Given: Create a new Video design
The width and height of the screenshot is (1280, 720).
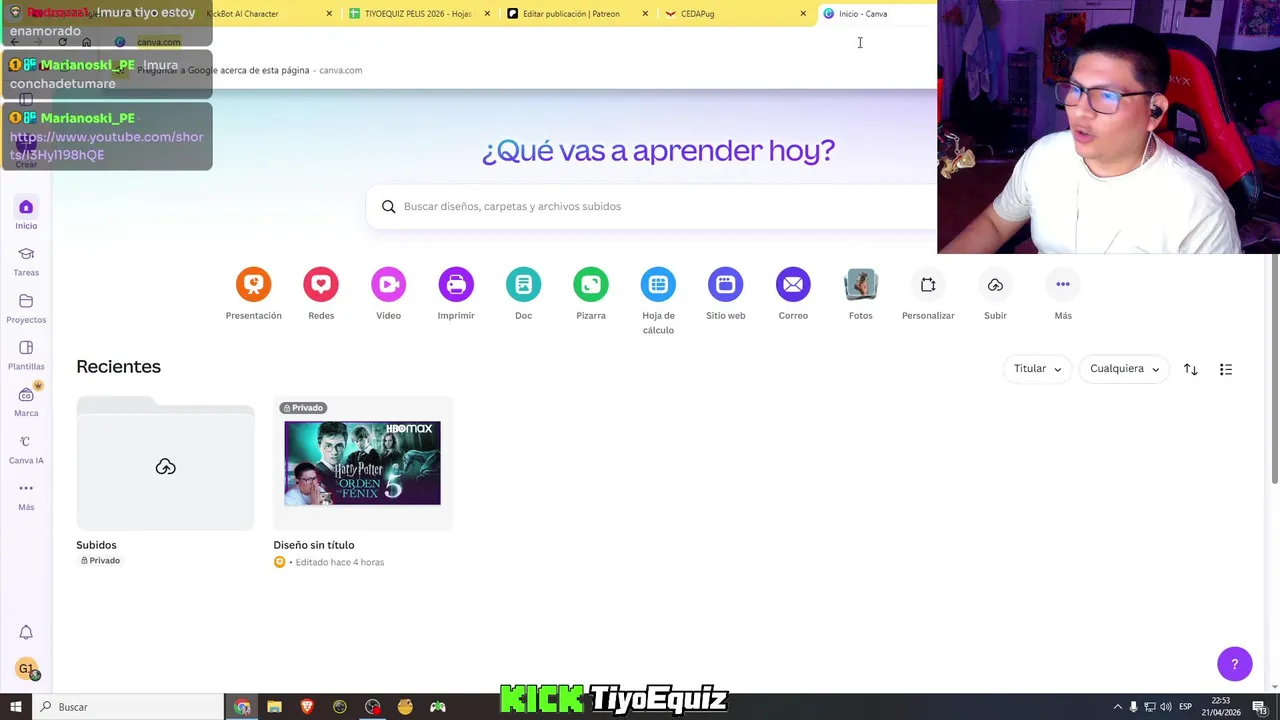Looking at the screenshot, I should point(388,285).
